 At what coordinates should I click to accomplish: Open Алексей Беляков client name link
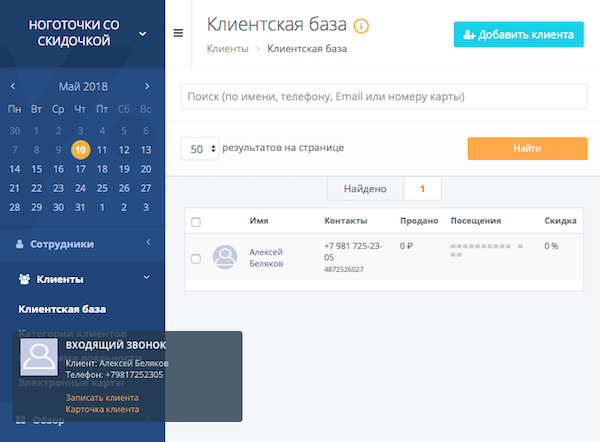266,258
